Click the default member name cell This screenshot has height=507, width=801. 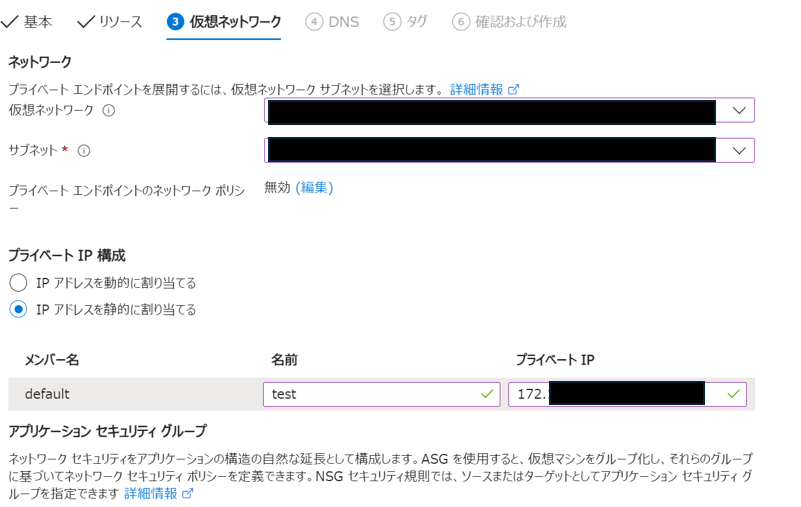47,394
